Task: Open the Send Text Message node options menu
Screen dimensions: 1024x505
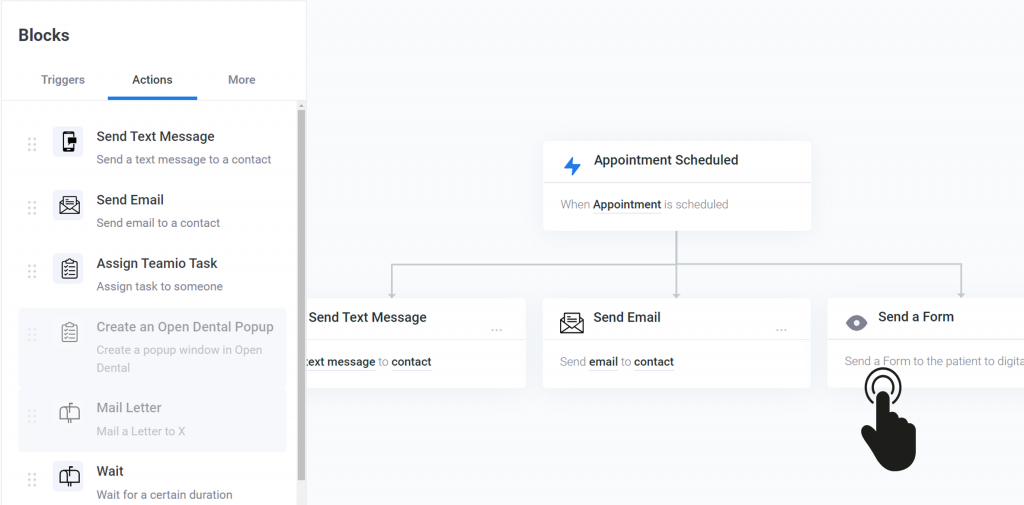Action: coord(497,330)
